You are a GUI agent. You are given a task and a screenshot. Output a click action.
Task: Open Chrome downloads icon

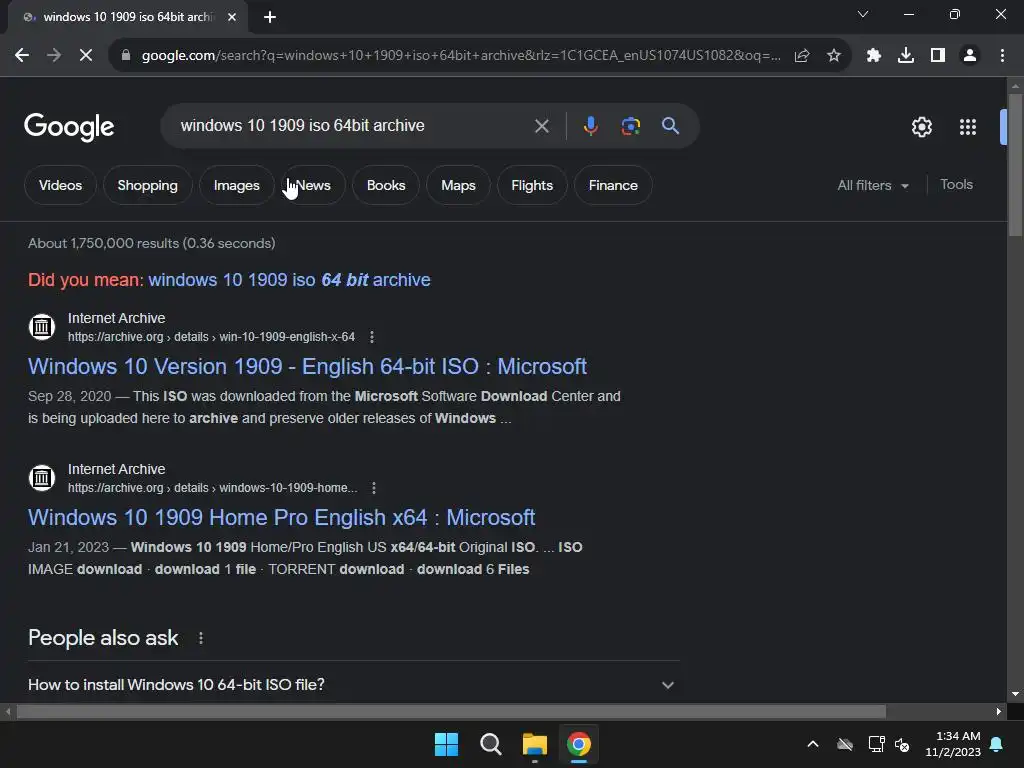click(x=906, y=56)
